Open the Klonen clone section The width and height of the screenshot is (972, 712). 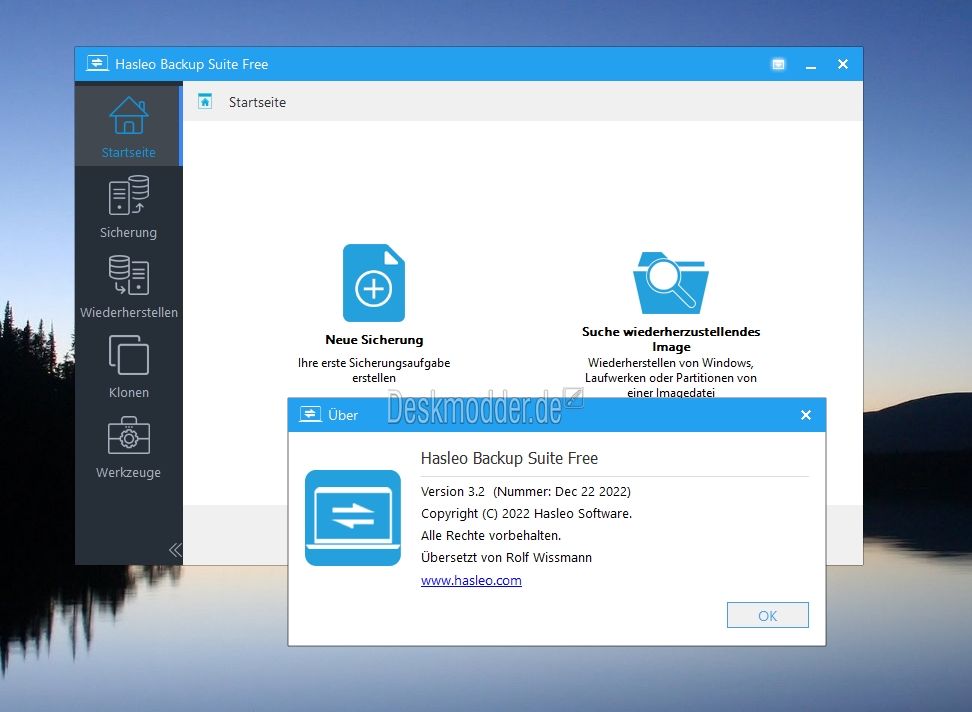click(128, 367)
